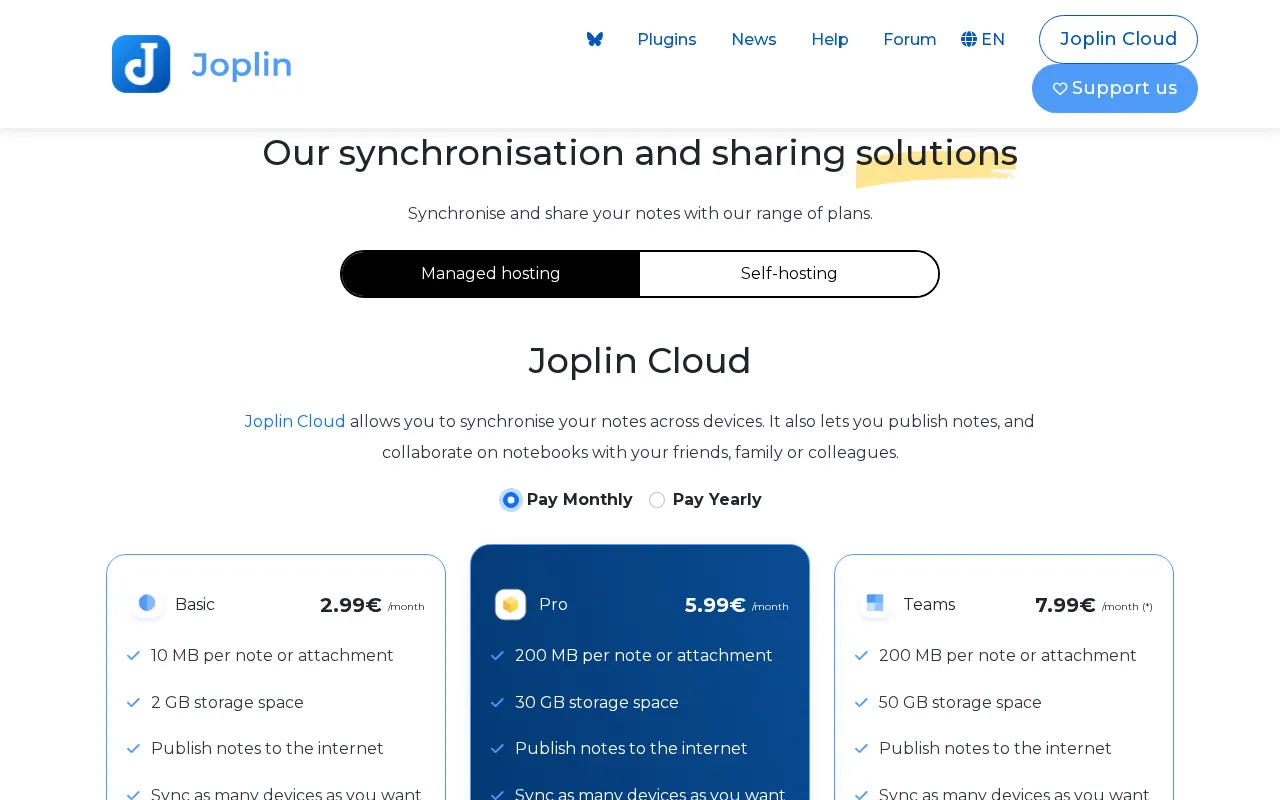Click "2 GB storage space" in Basic plan
This screenshot has width=1280, height=800.
point(227,703)
